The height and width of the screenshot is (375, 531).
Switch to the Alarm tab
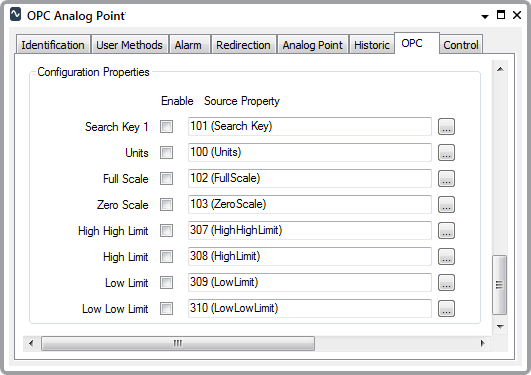click(x=188, y=45)
